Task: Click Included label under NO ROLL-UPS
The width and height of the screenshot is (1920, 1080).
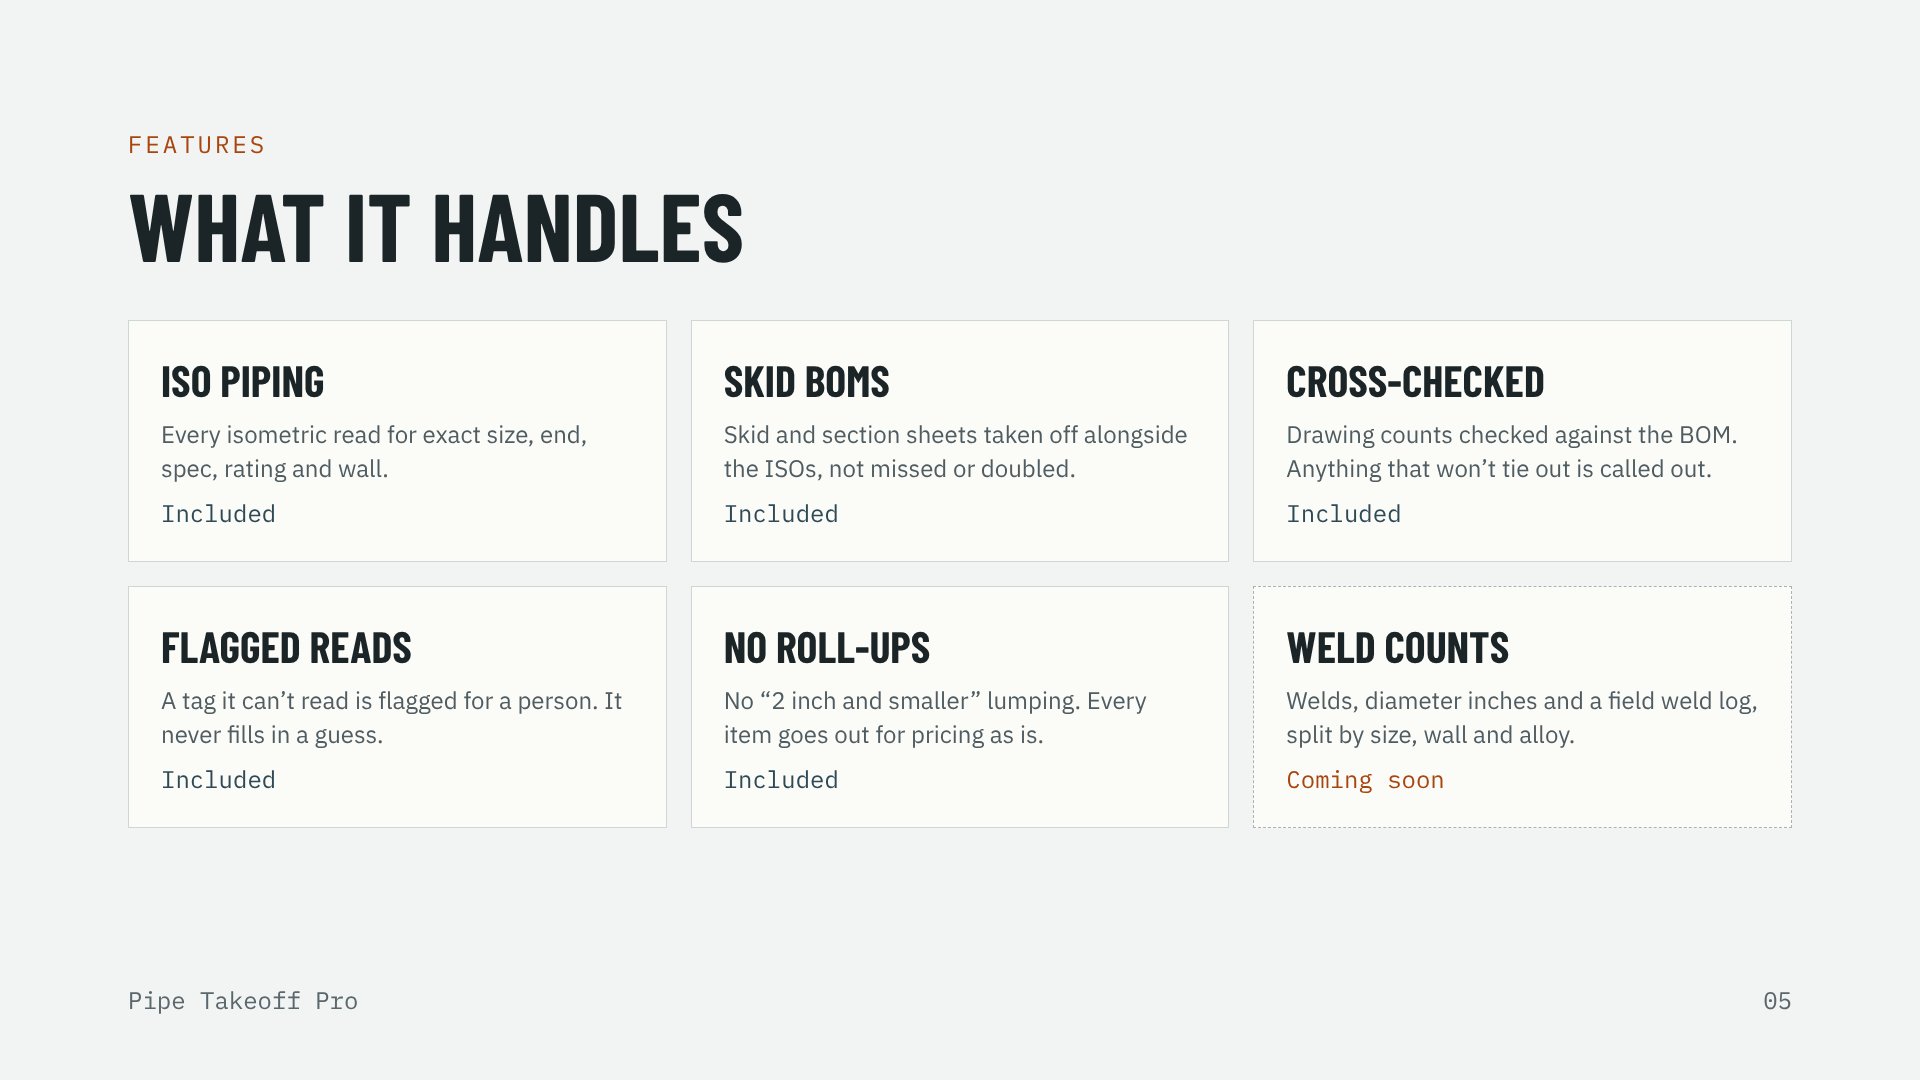Action: (781, 780)
